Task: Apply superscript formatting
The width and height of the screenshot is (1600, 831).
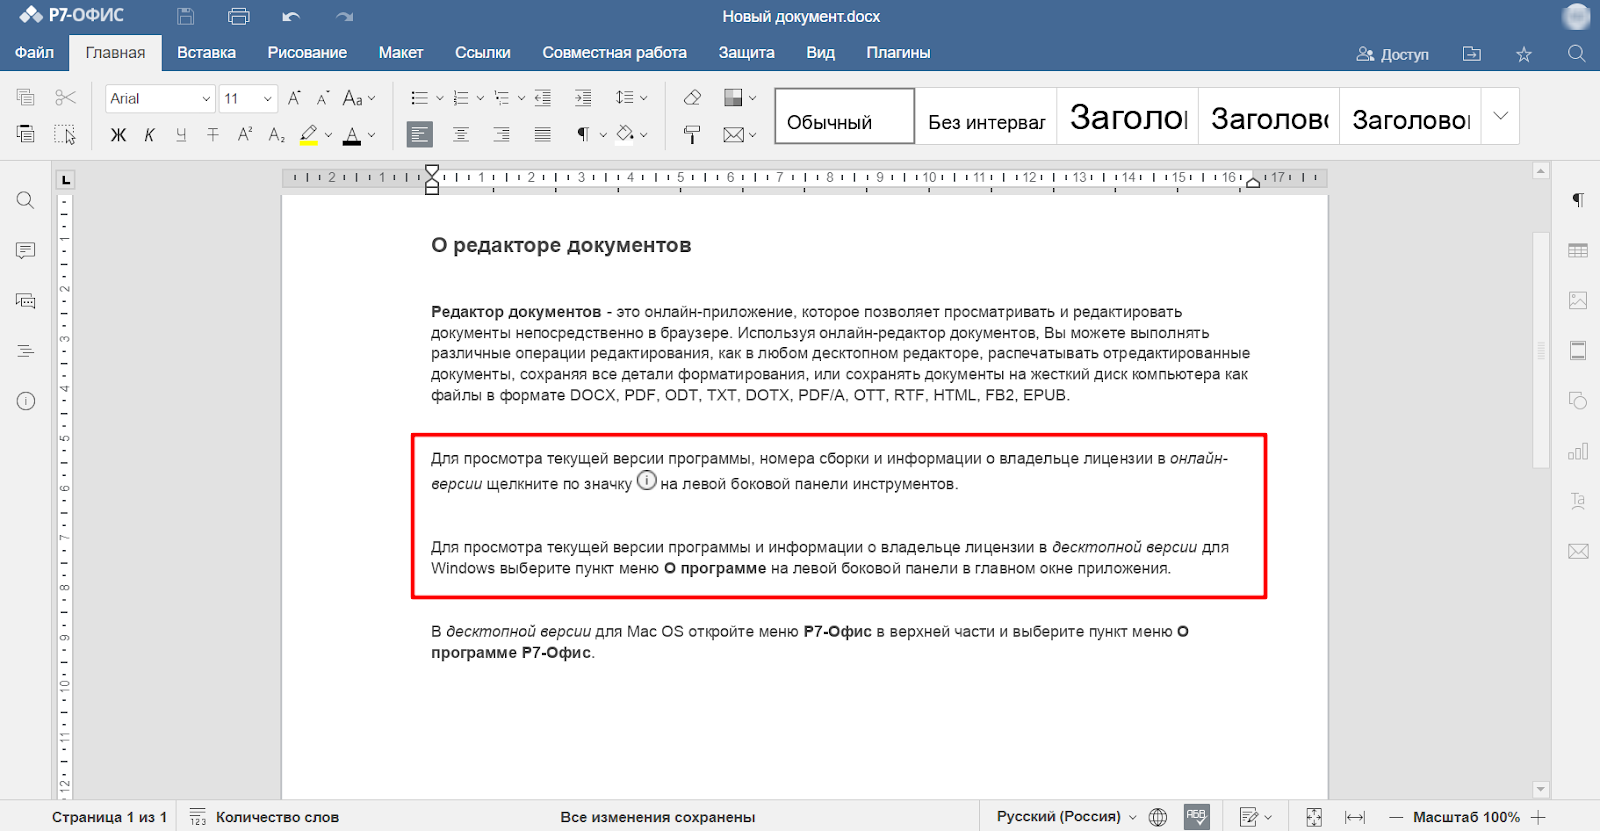Action: (245, 134)
